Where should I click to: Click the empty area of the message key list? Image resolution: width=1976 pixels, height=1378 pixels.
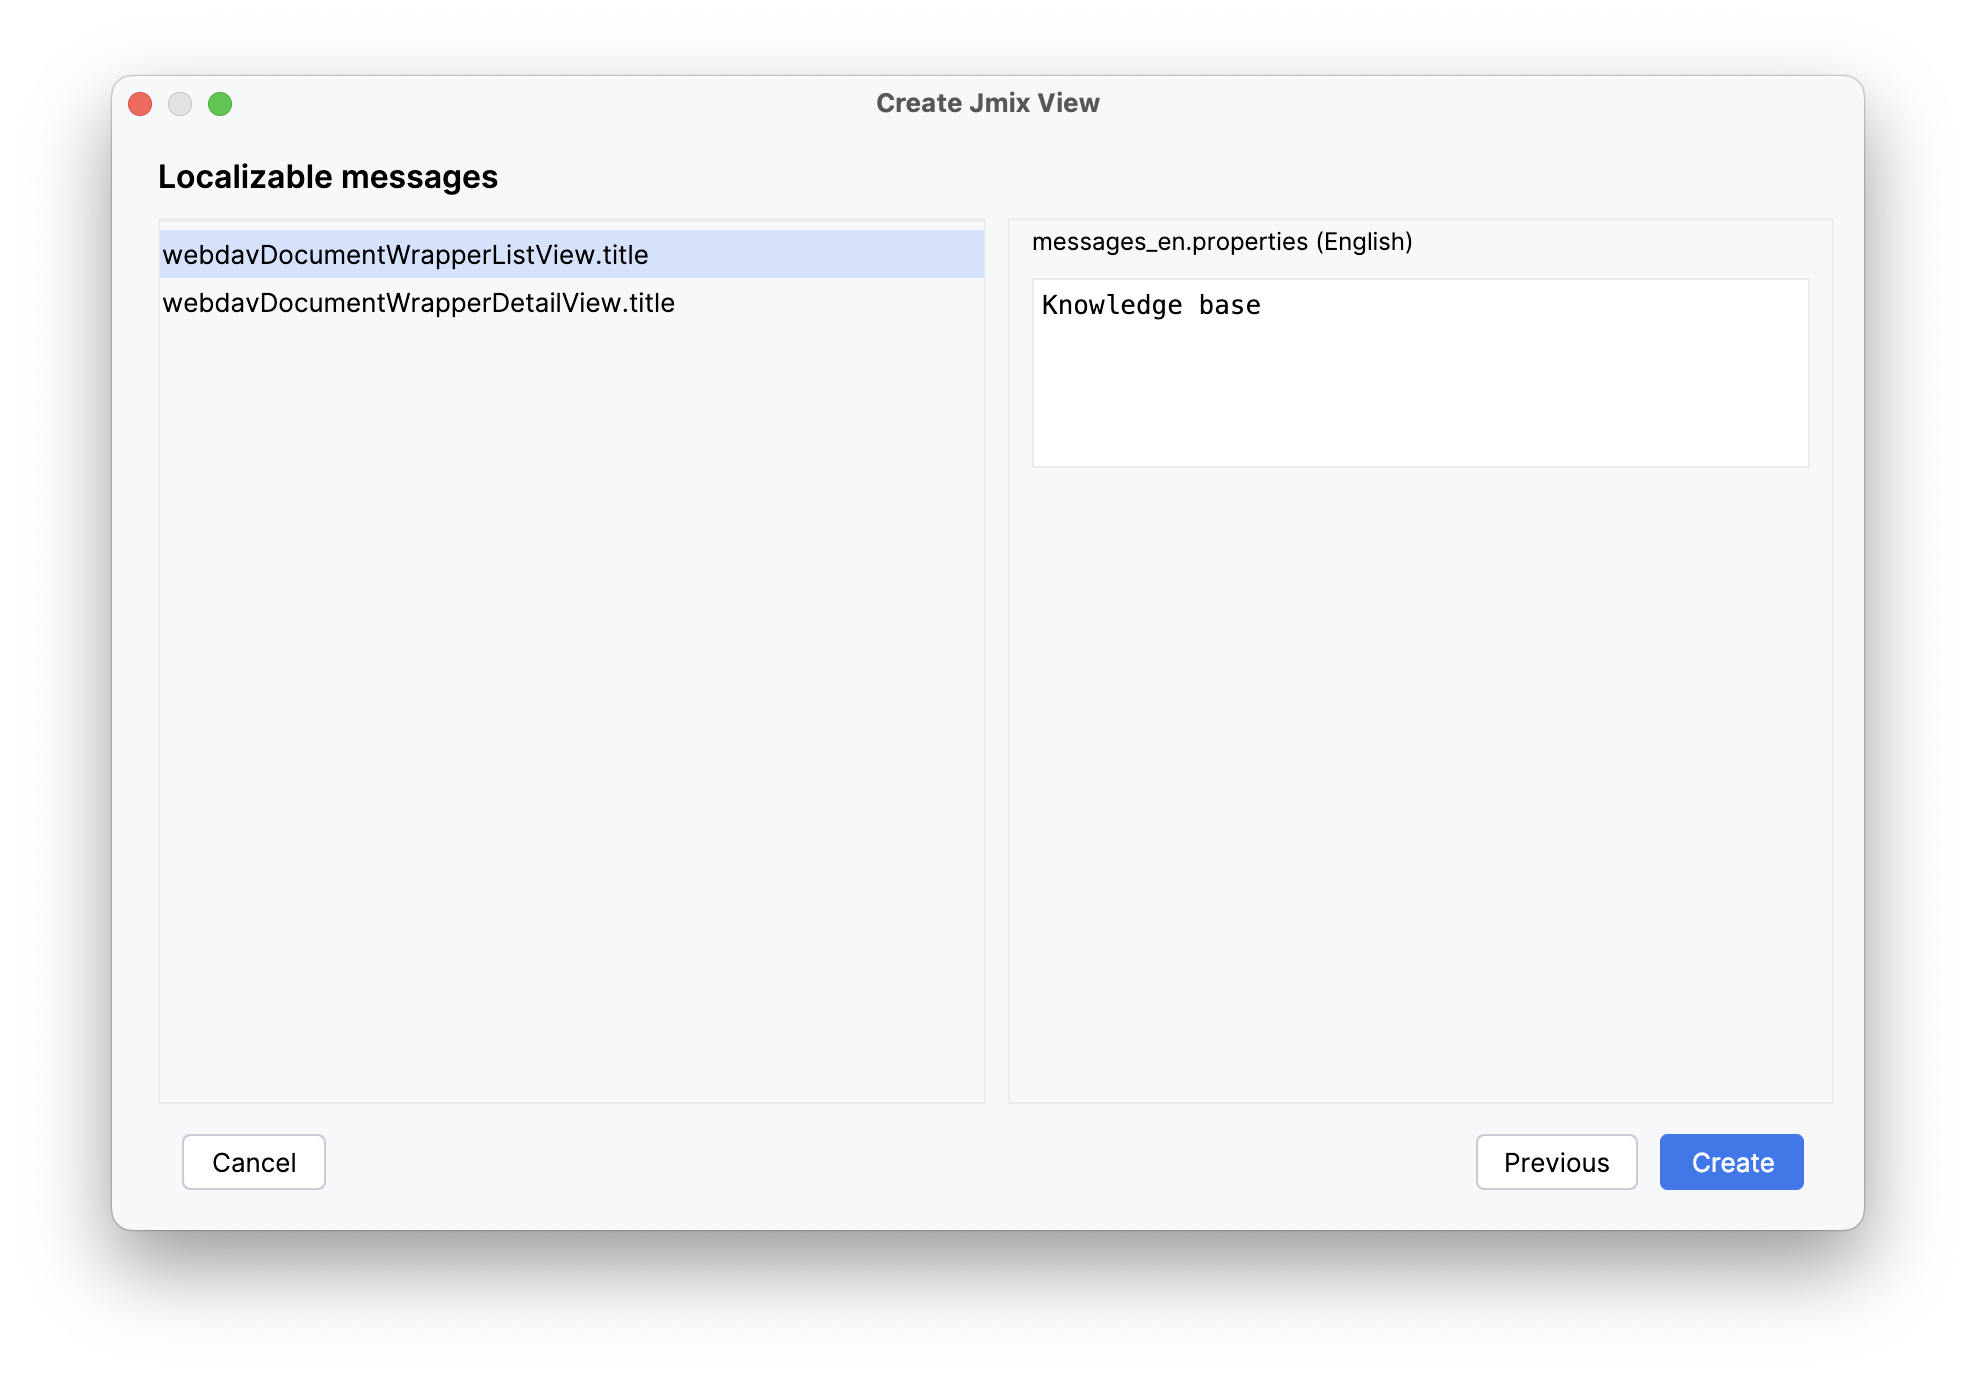tap(570, 700)
